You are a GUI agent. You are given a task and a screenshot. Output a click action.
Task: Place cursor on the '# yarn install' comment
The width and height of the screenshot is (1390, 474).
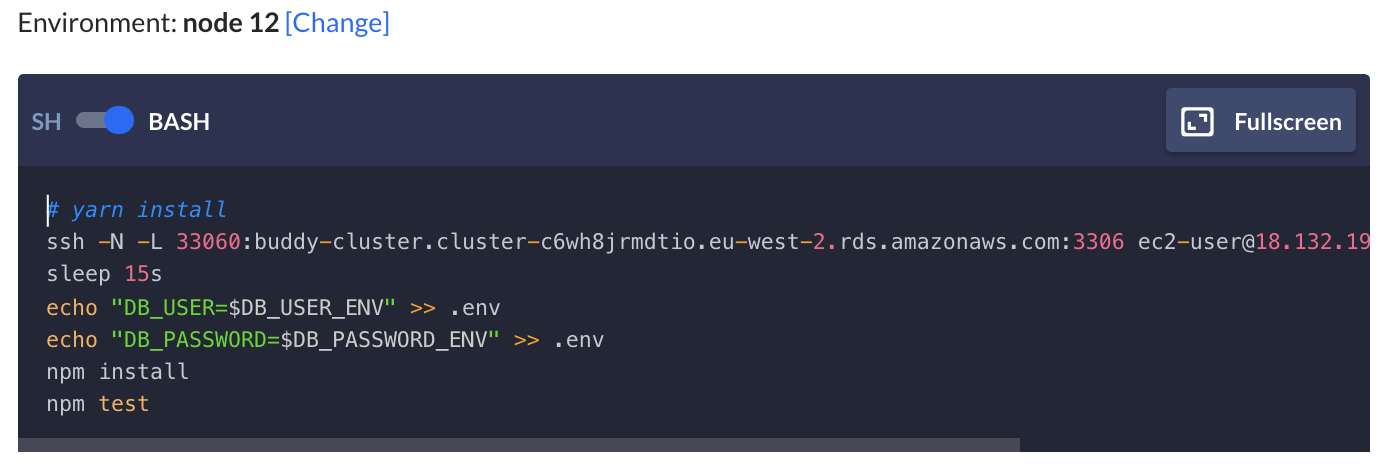[x=137, y=210]
